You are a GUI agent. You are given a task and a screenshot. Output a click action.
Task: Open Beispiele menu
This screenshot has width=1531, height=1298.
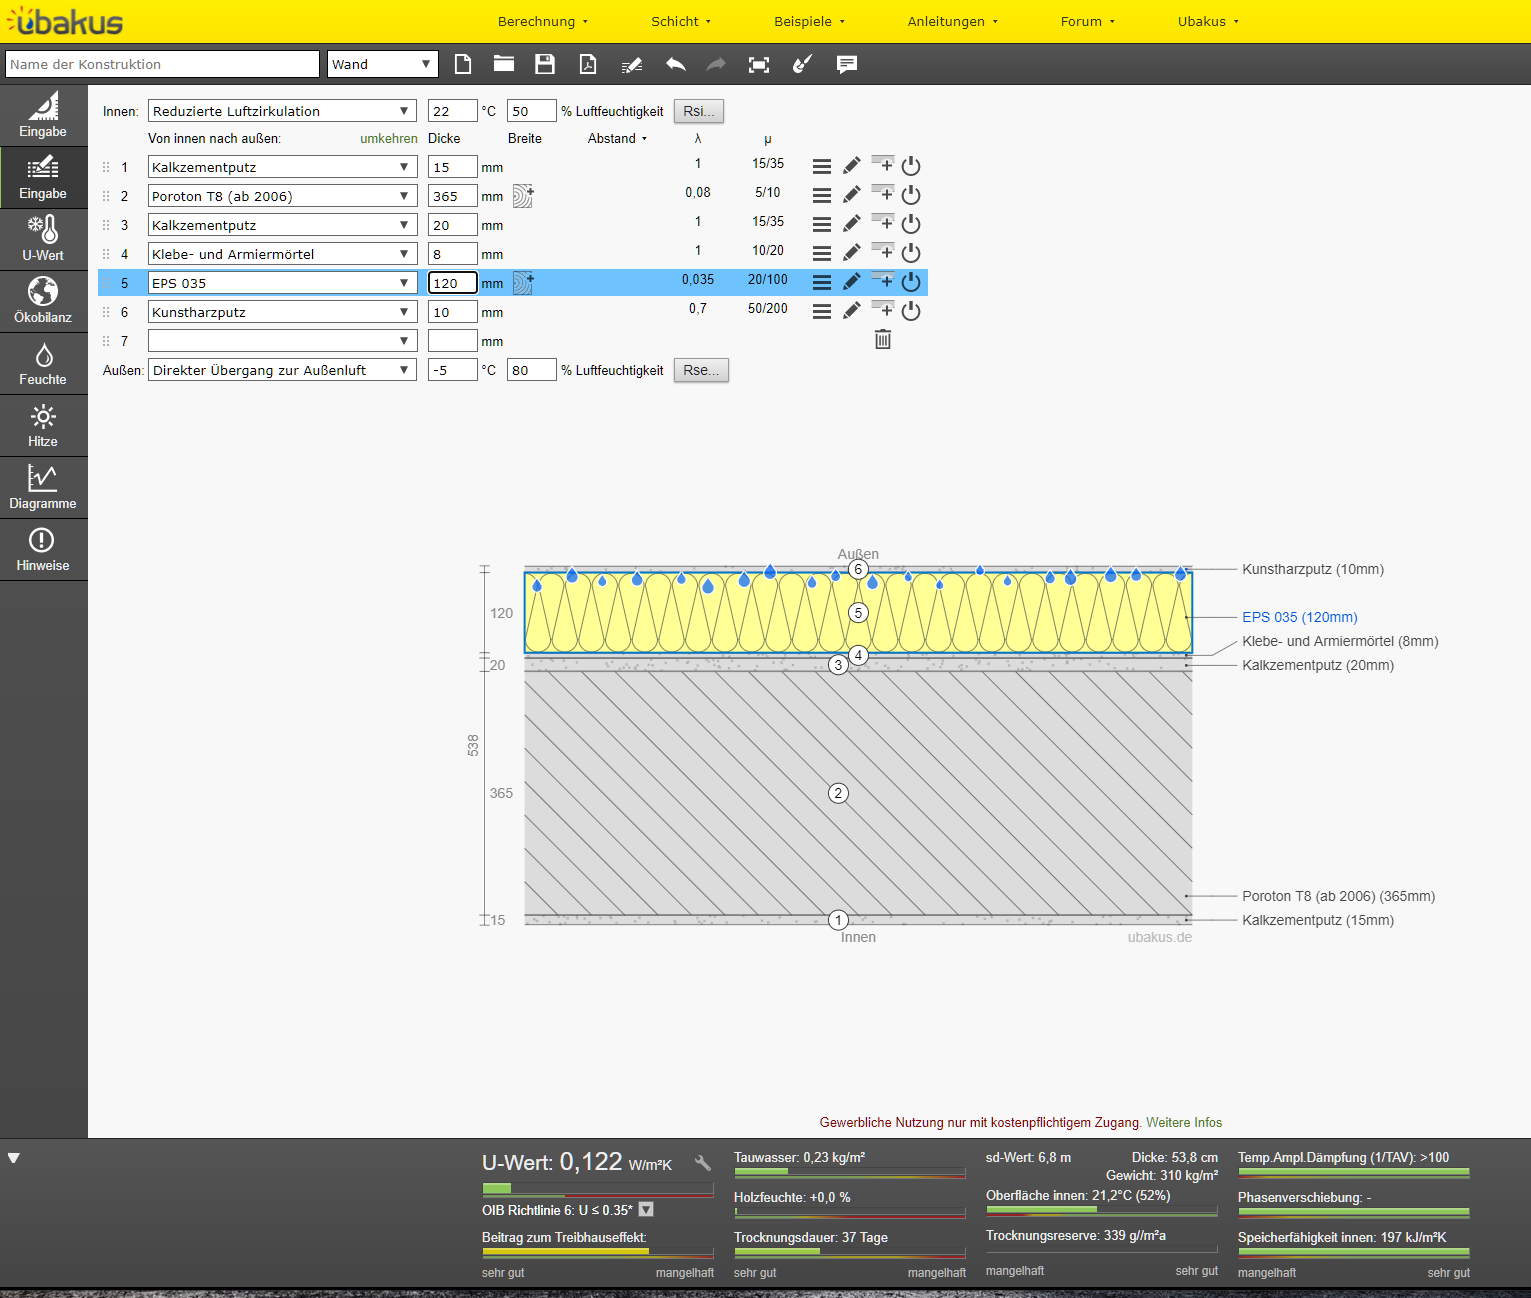(x=809, y=21)
